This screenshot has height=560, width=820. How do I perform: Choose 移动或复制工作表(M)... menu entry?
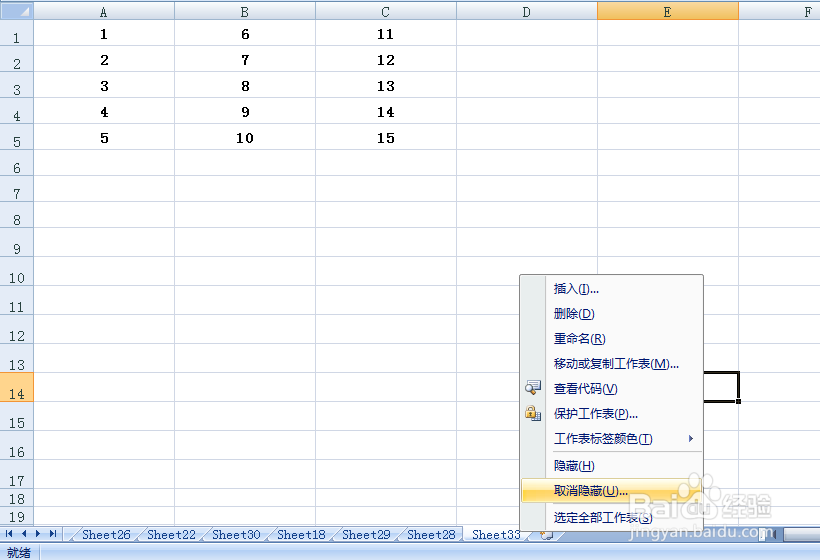click(612, 364)
